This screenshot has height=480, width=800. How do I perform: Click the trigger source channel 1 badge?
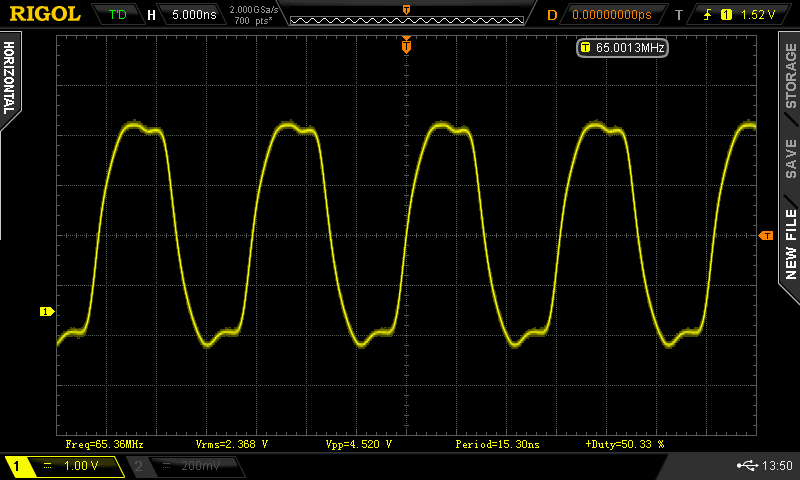(x=727, y=15)
